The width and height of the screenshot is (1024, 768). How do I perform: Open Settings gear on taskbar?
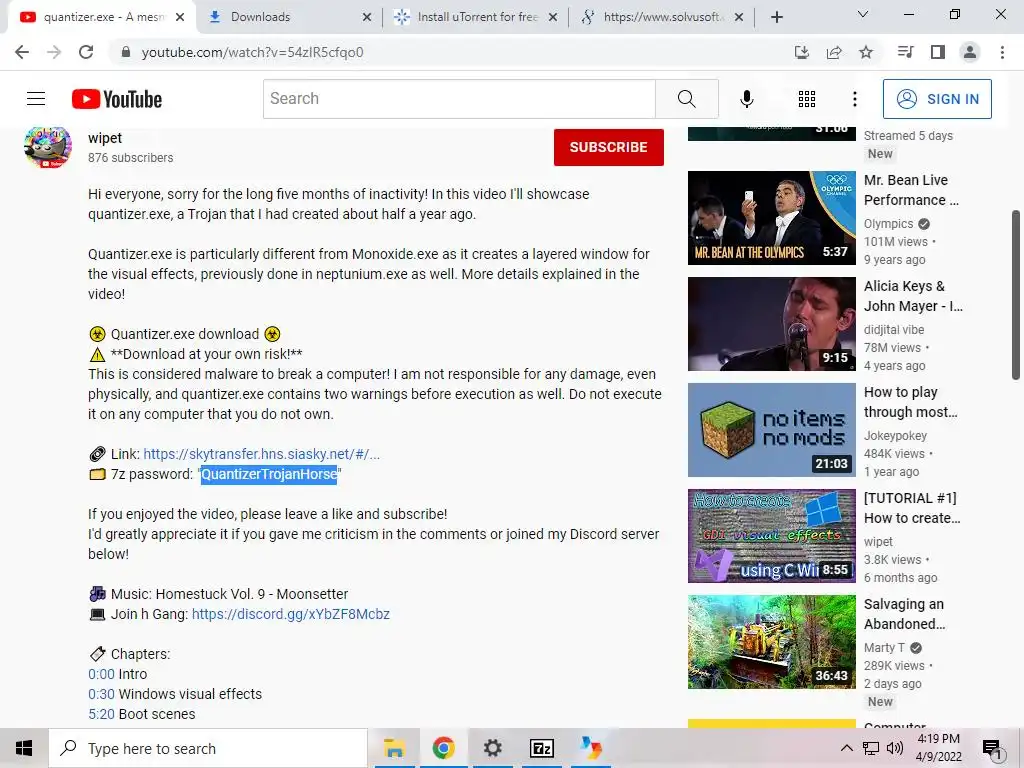pos(492,748)
